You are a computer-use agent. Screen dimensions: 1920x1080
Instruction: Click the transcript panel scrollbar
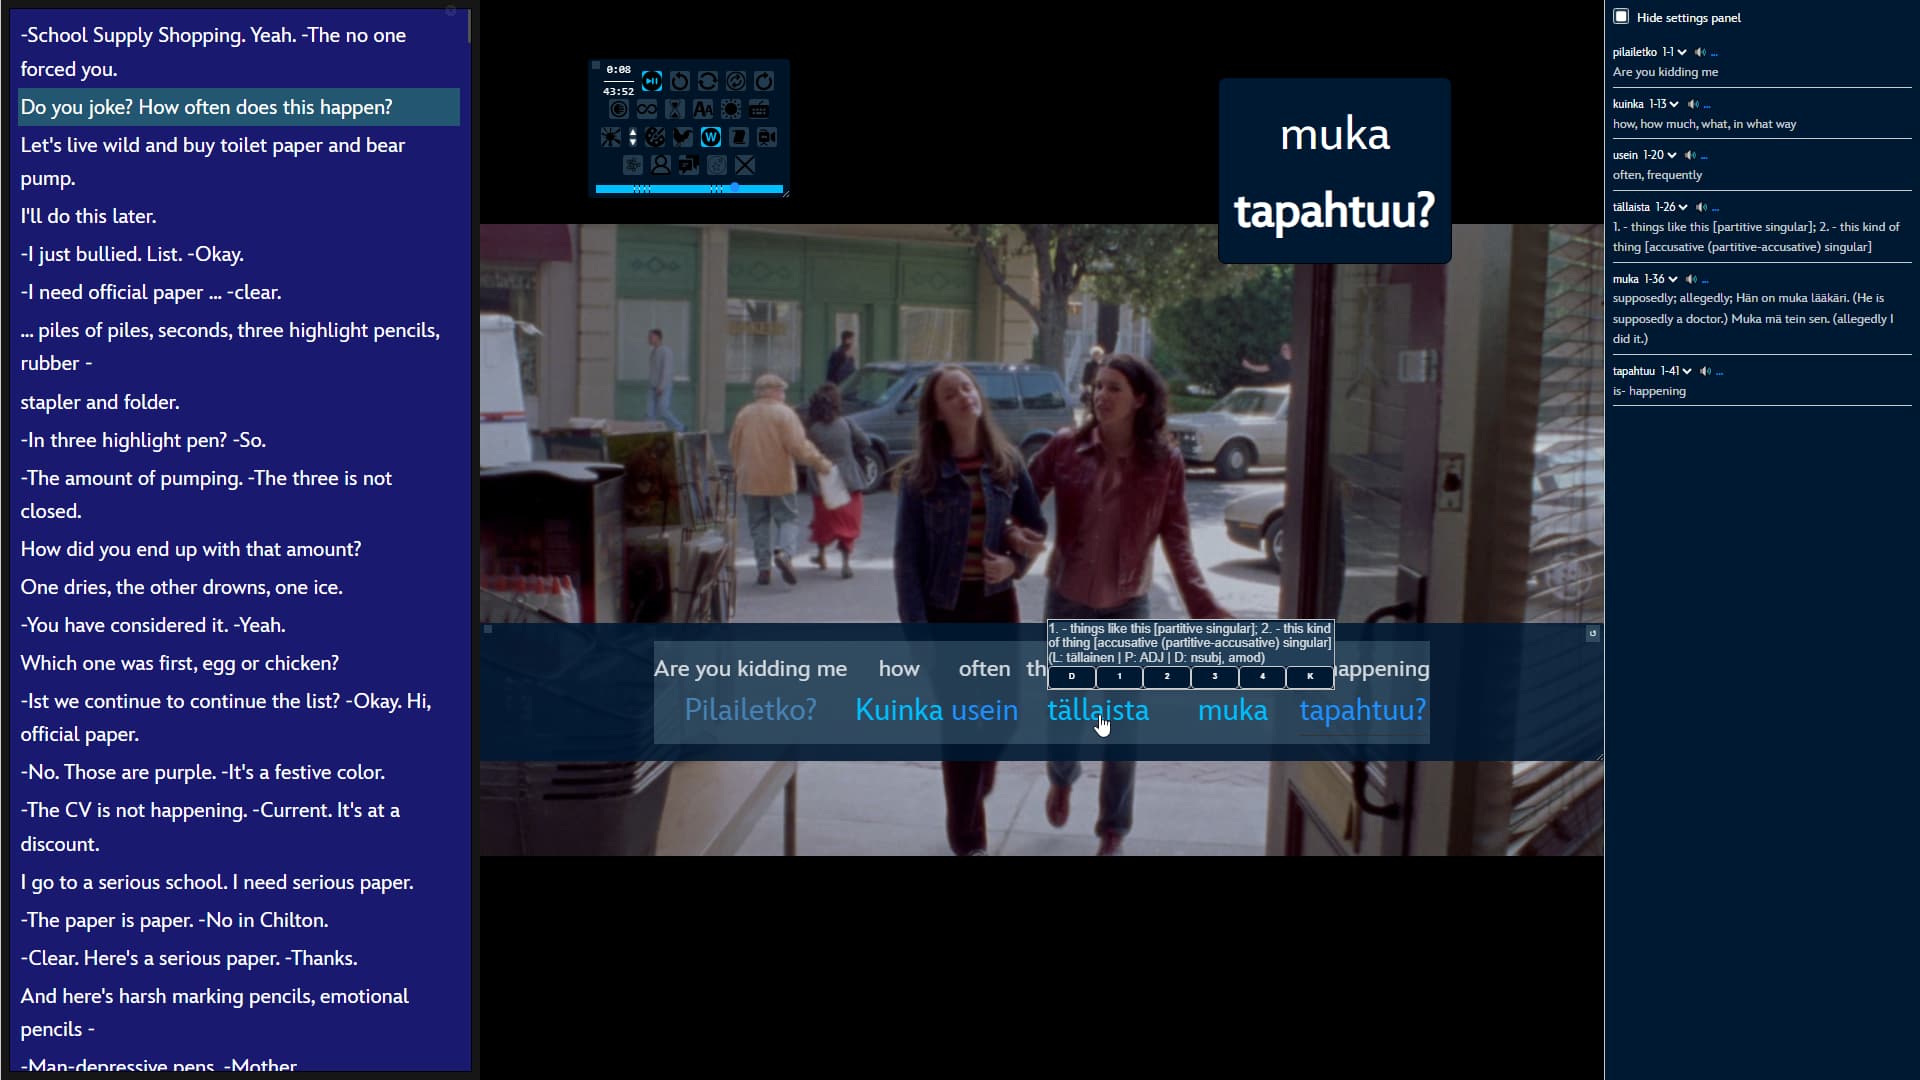[469, 27]
